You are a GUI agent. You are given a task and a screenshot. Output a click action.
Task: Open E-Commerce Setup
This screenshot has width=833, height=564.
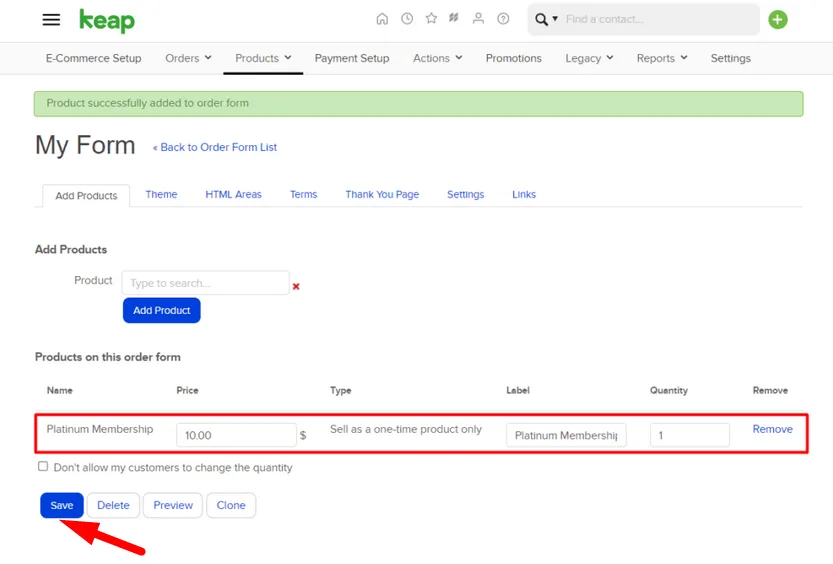pyautogui.click(x=94, y=58)
